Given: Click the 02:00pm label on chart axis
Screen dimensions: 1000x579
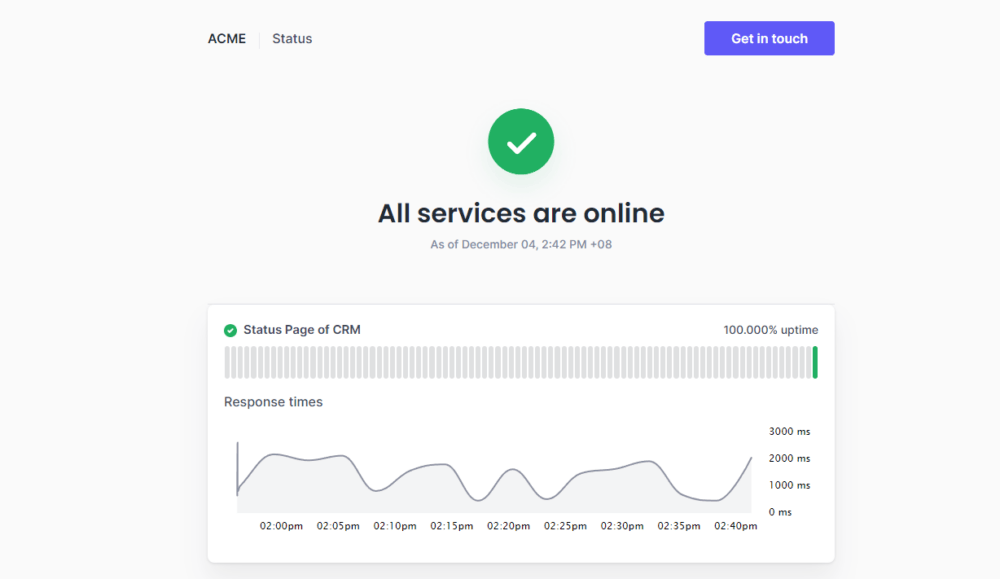Looking at the screenshot, I should [281, 526].
